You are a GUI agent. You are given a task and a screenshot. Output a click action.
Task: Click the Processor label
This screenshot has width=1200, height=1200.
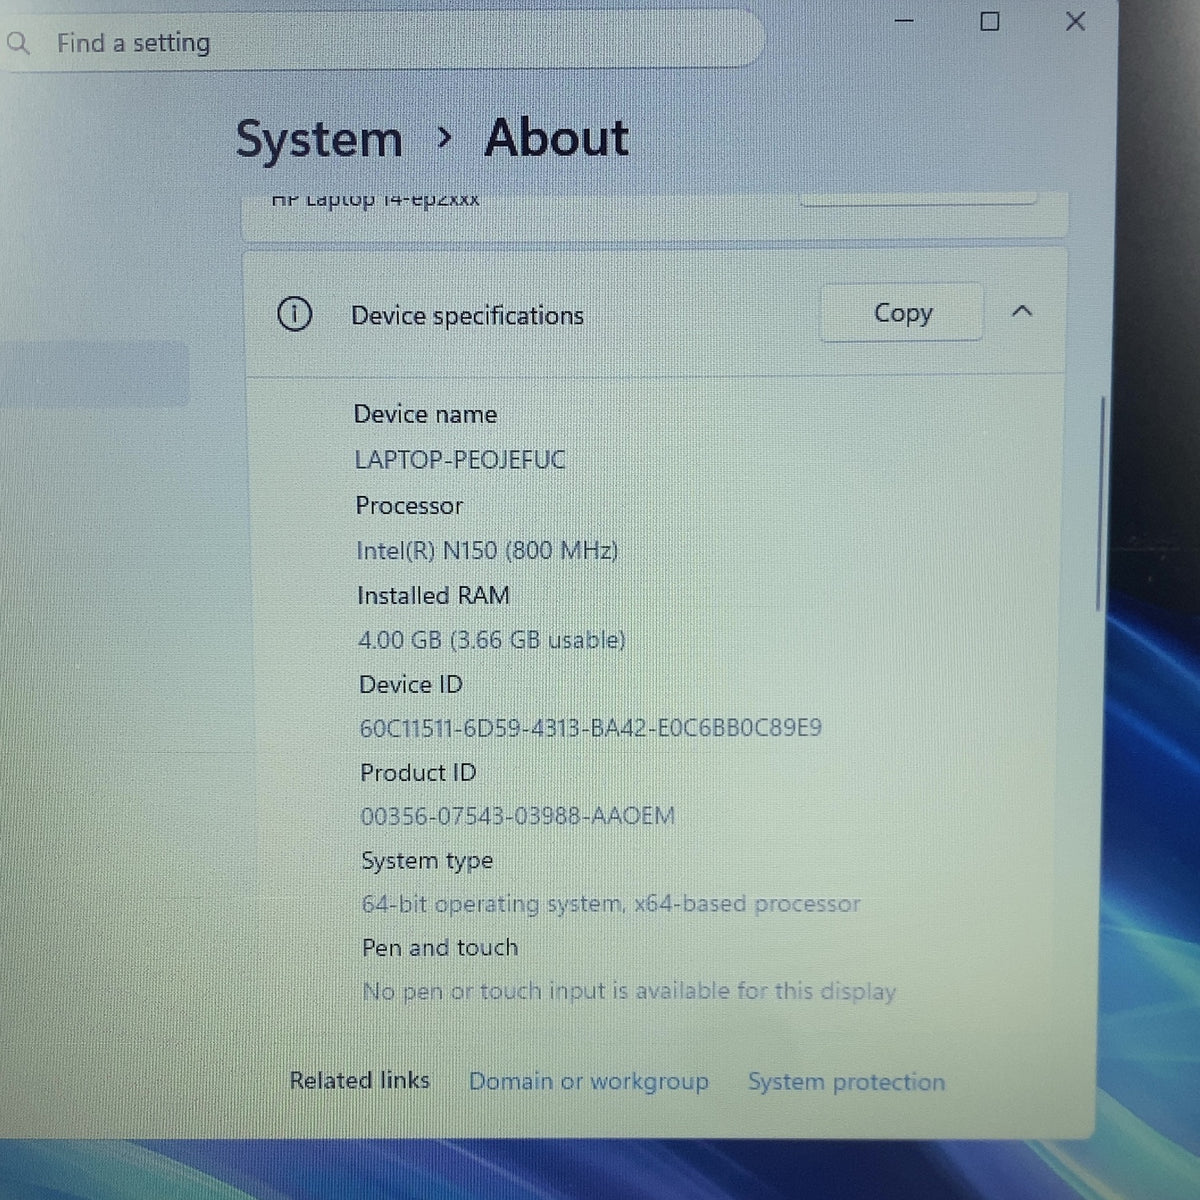409,506
